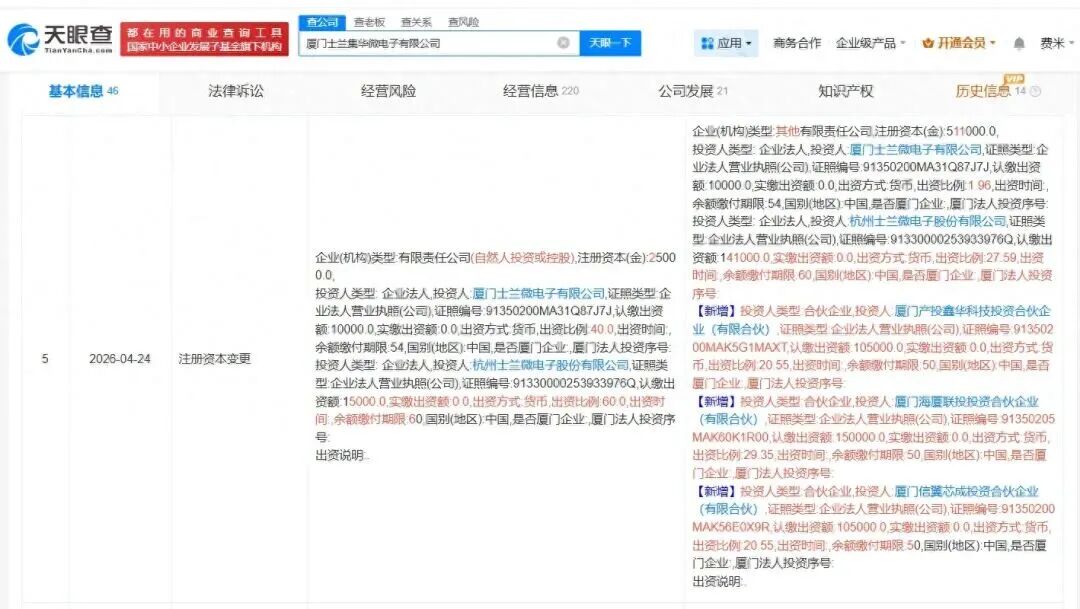The height and width of the screenshot is (609, 1080).
Task: Open the 知识产权 tab
Action: pos(845,91)
